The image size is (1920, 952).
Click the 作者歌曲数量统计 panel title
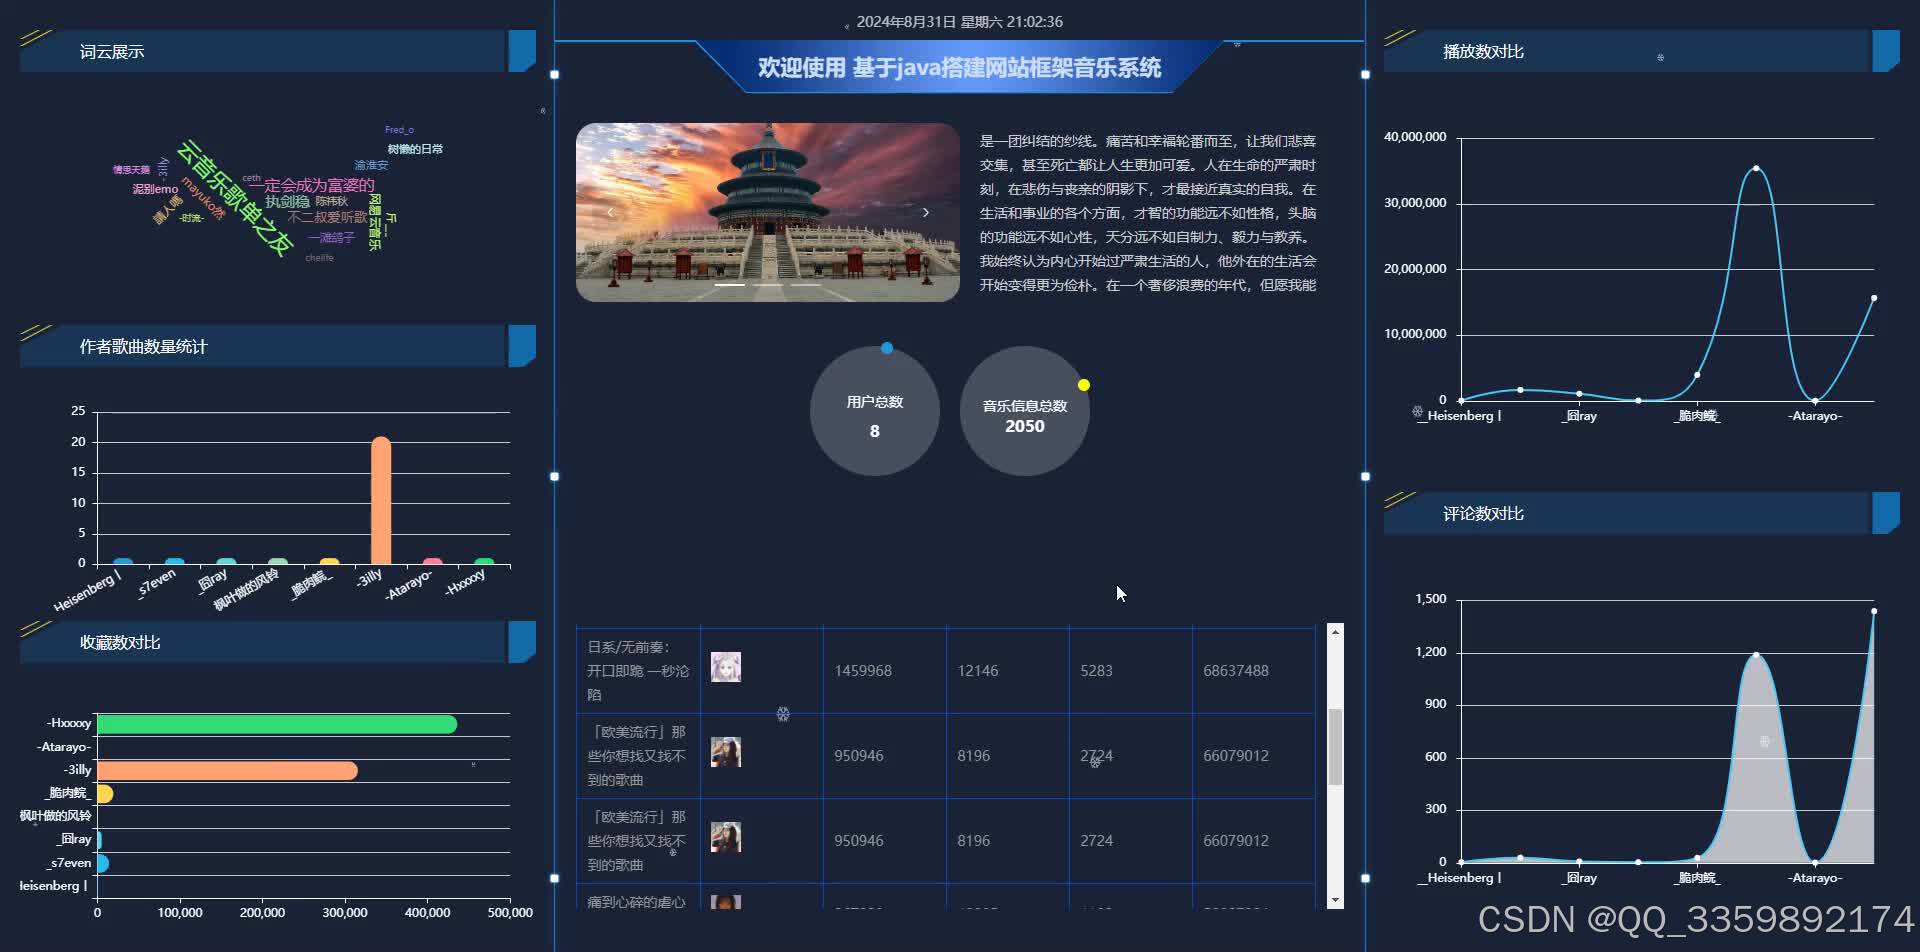pos(142,346)
